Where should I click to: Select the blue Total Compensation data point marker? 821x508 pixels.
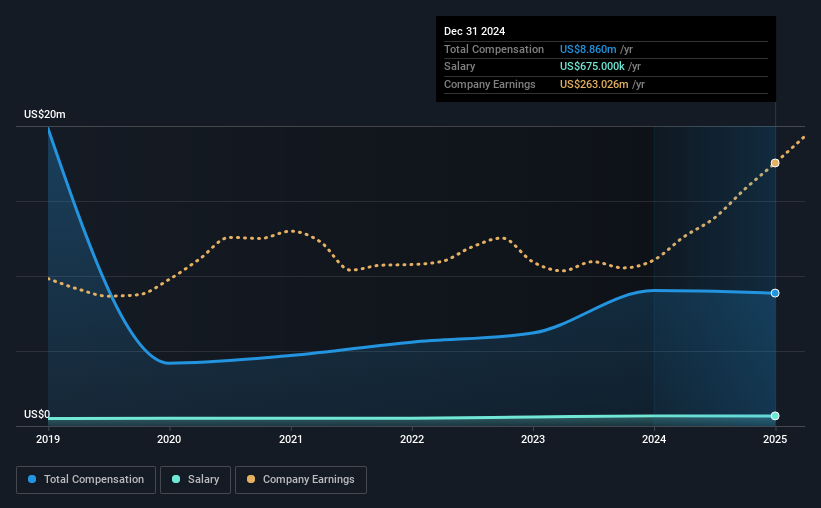(x=775, y=293)
